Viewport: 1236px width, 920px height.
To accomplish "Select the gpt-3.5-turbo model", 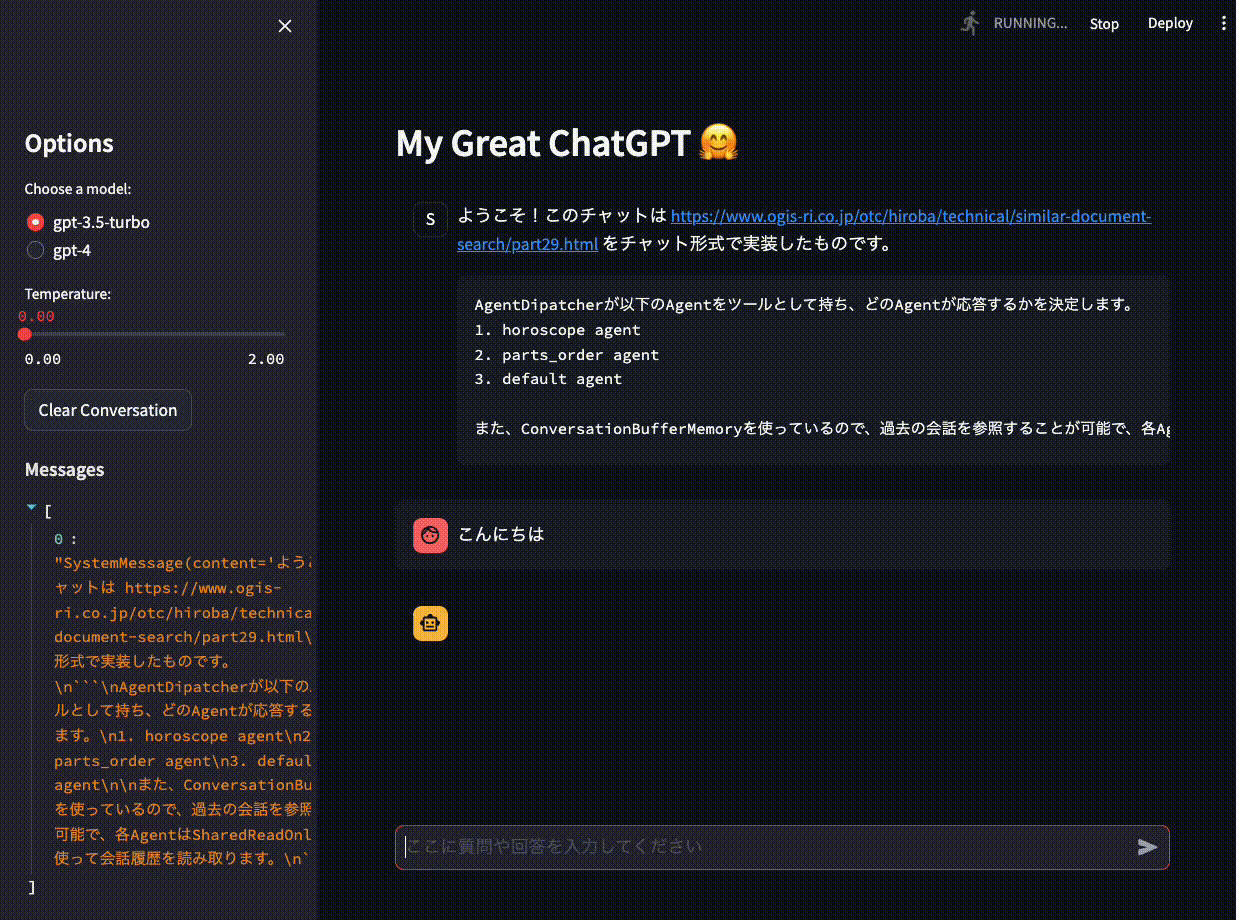I will click(x=87, y=222).
